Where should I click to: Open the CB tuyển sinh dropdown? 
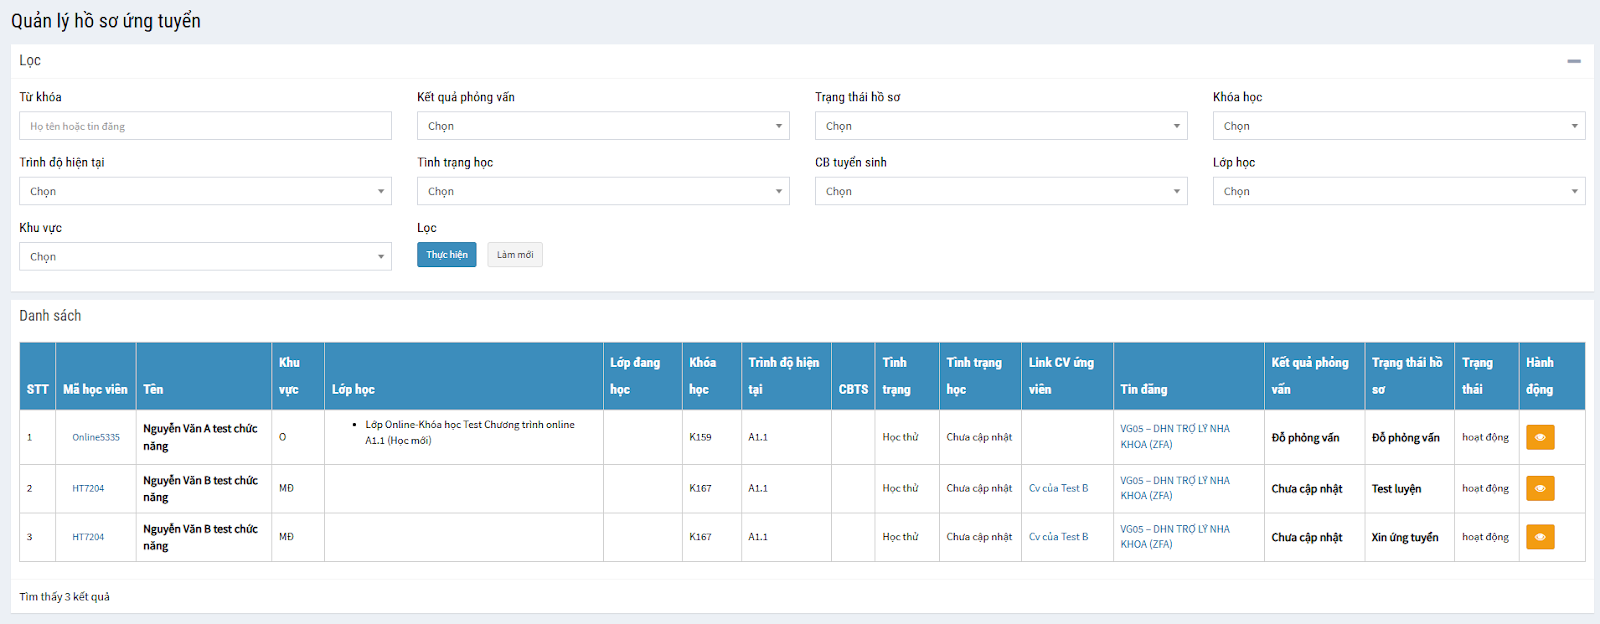click(x=1001, y=191)
